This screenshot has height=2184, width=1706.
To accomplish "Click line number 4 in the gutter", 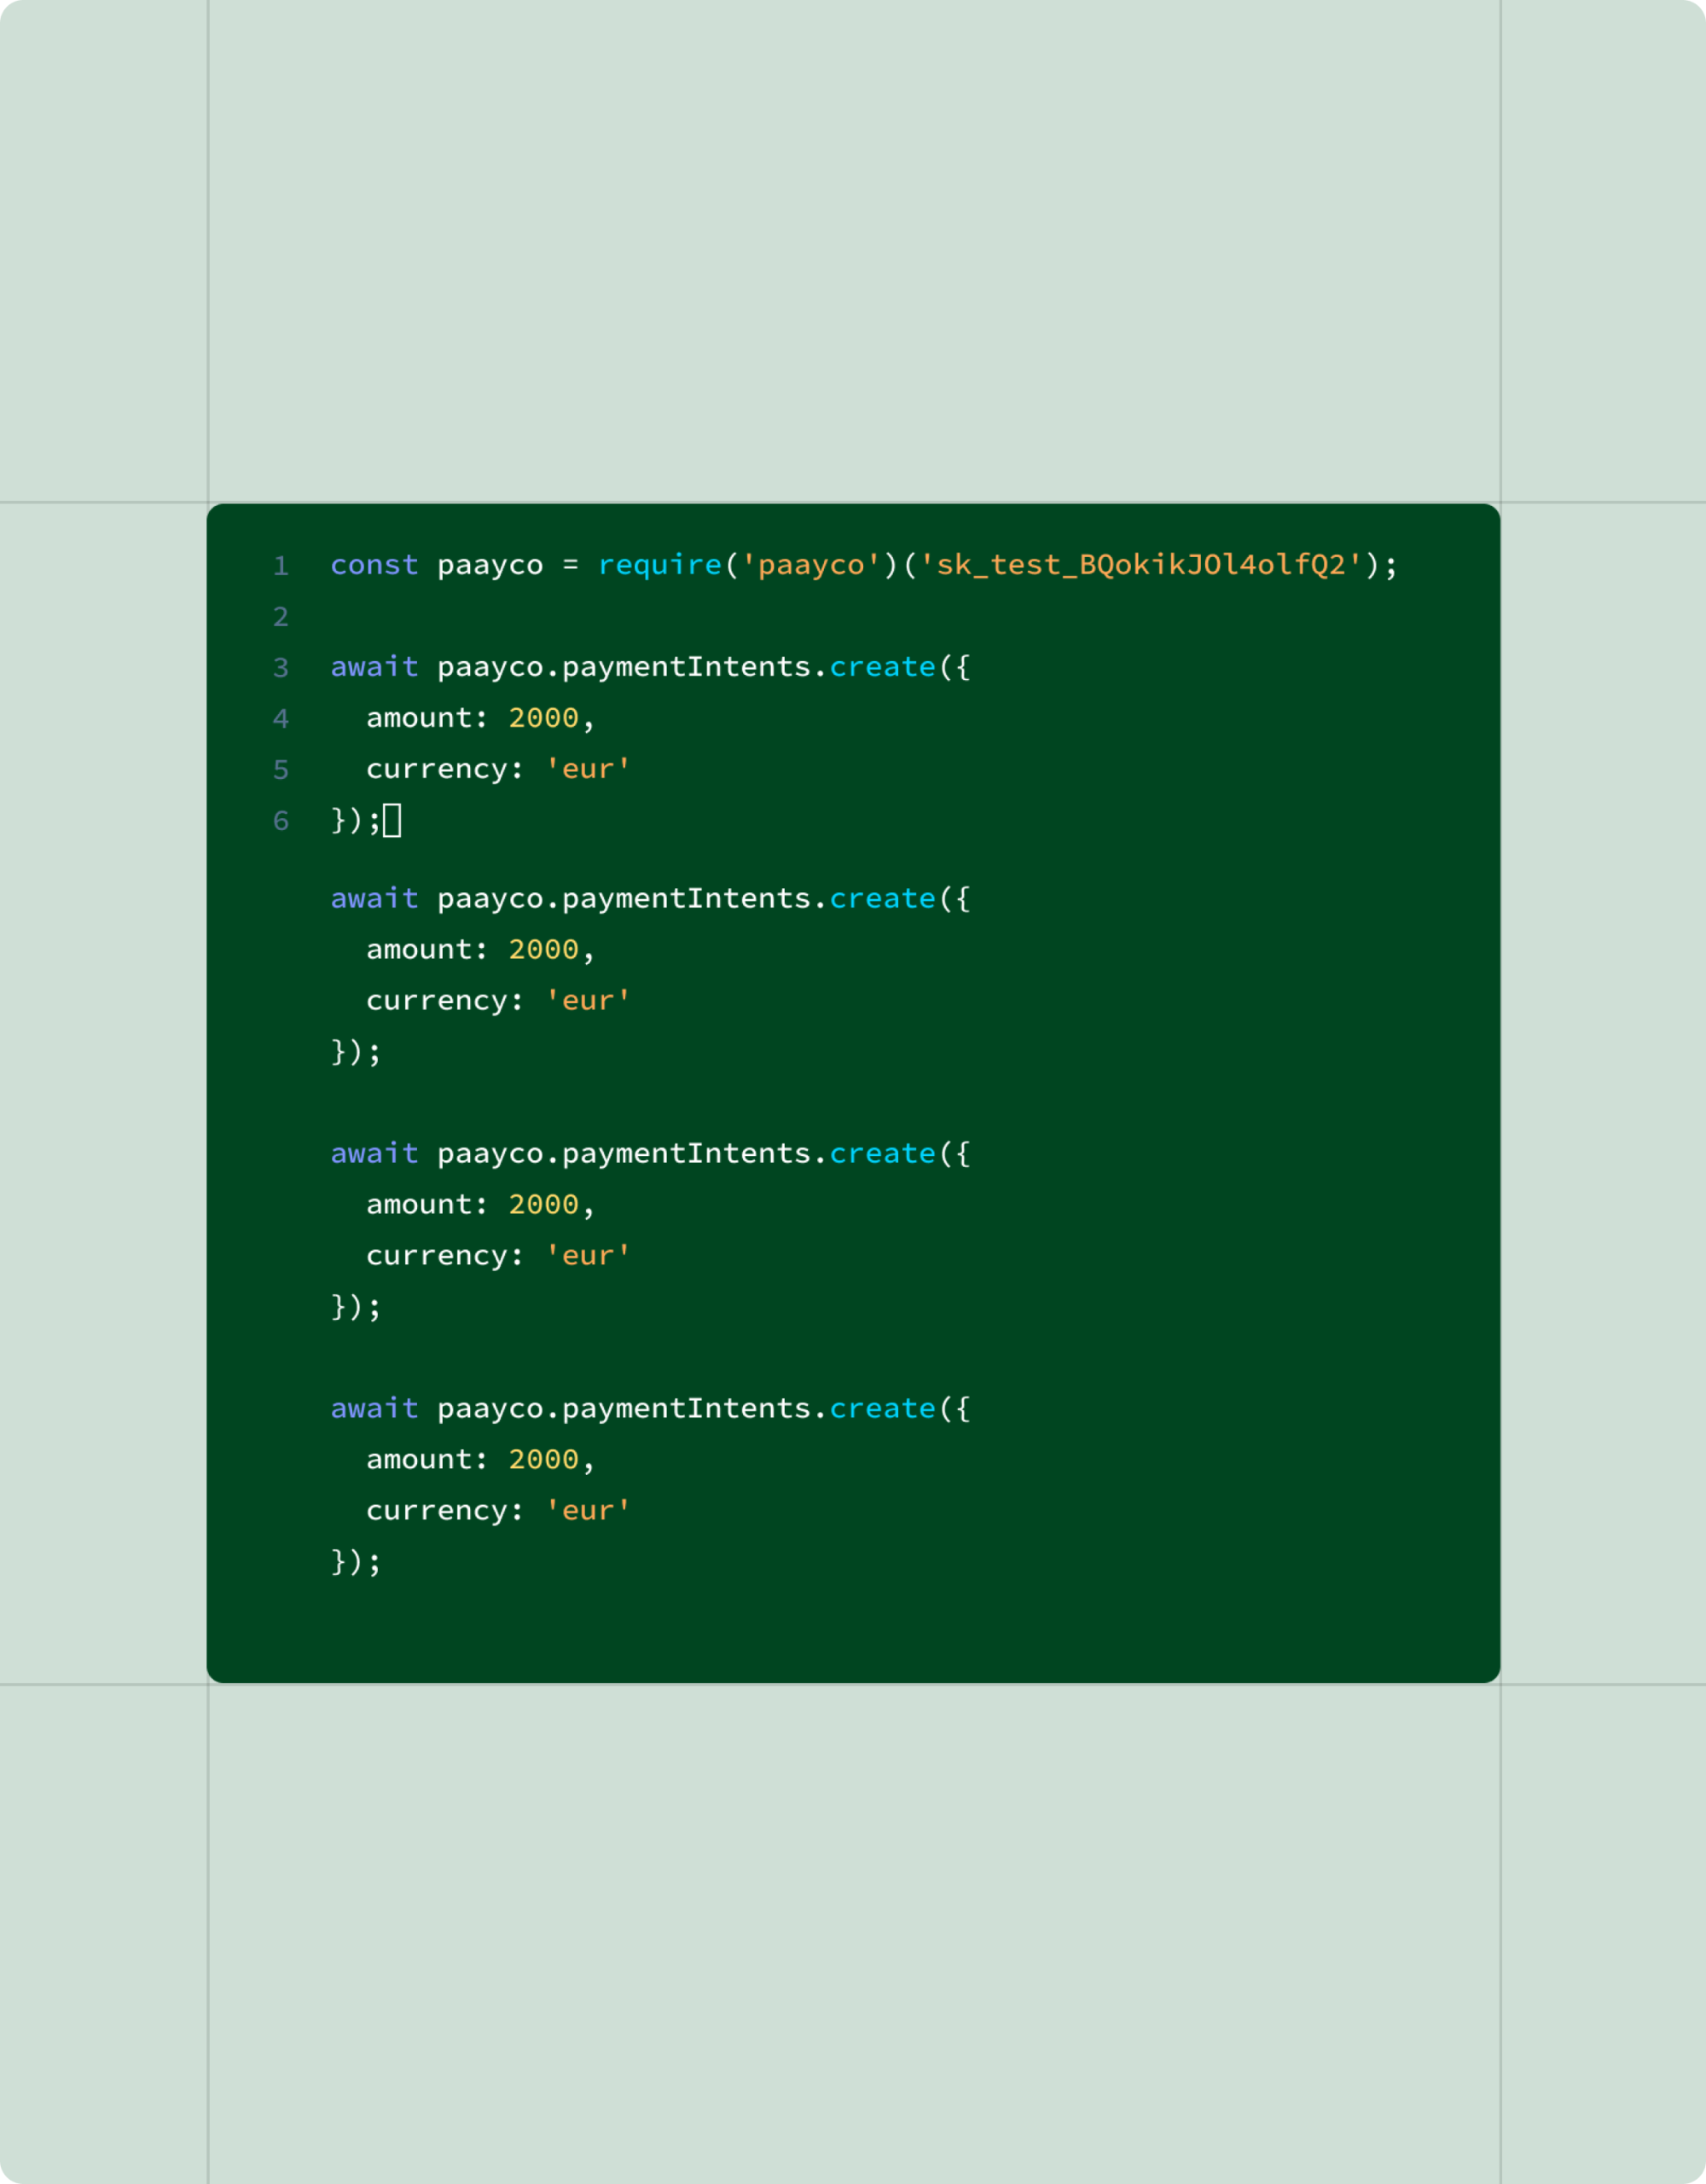I will point(281,719).
